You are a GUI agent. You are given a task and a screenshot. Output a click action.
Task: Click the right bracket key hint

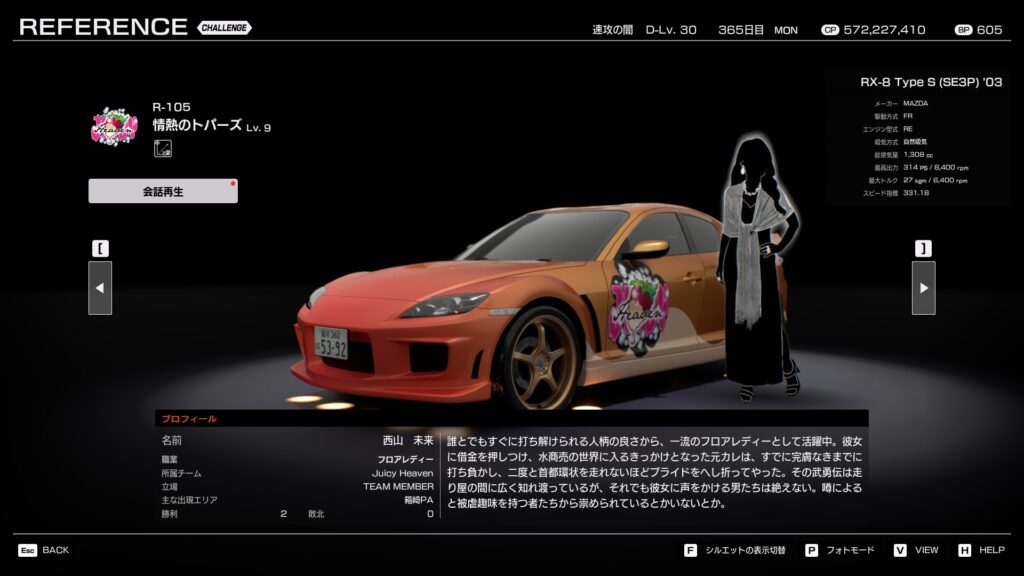(923, 248)
